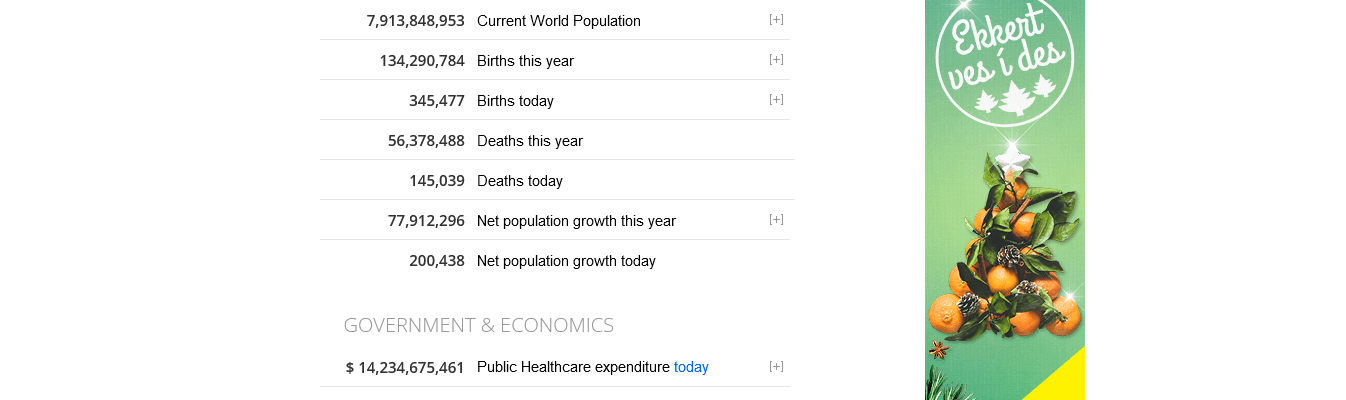Click the Current World Population label

[559, 21]
